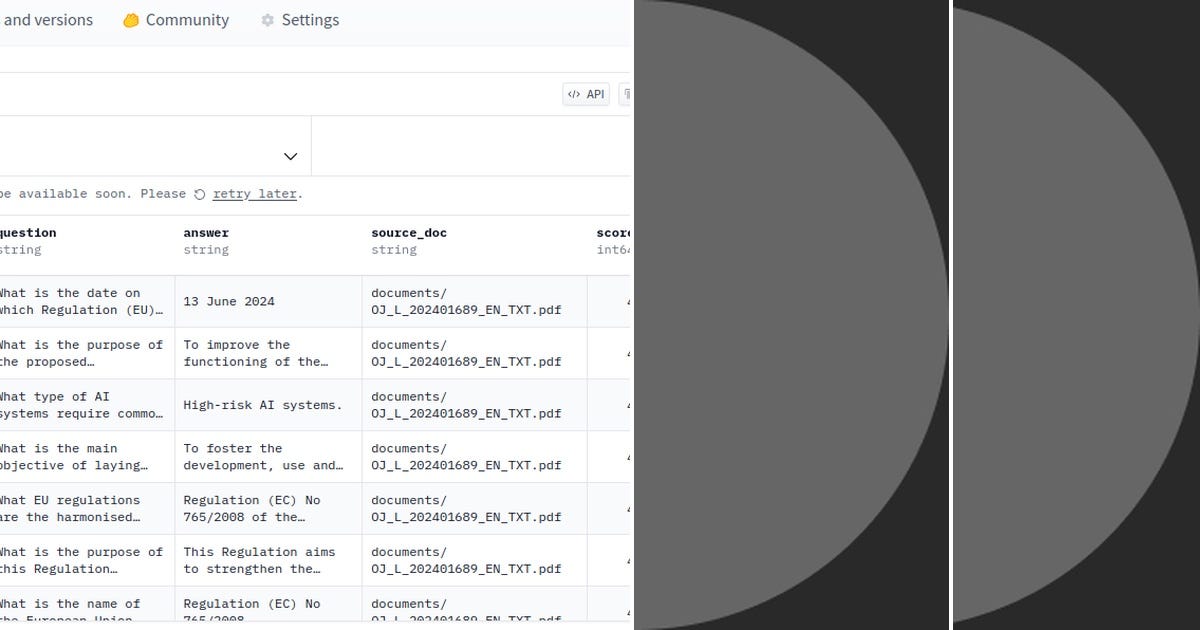The image size is (1200, 630).
Task: Select the cell reading High-risk AI systems
Action: click(x=254, y=404)
